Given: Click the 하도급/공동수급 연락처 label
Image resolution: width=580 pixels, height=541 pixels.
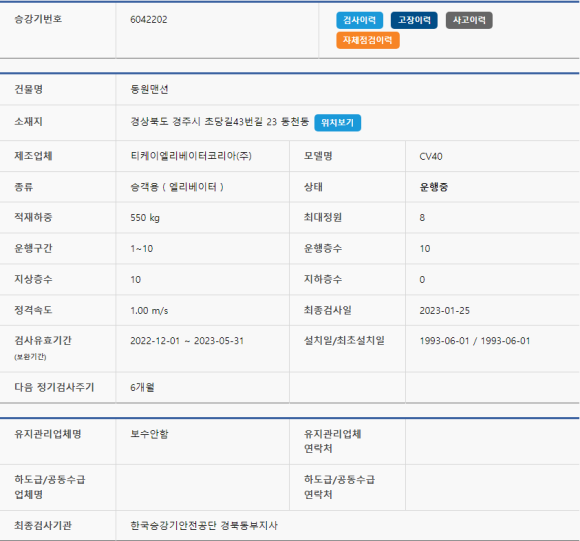Looking at the screenshot, I should 340,487.
